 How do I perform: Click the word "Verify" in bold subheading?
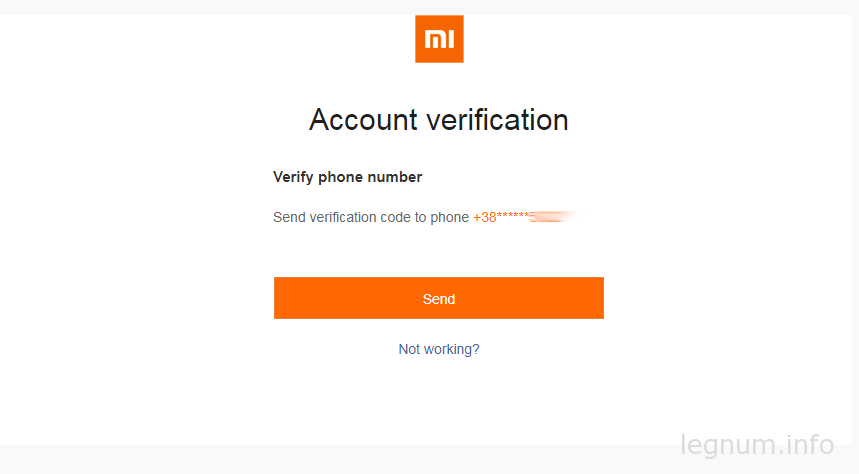(x=294, y=177)
